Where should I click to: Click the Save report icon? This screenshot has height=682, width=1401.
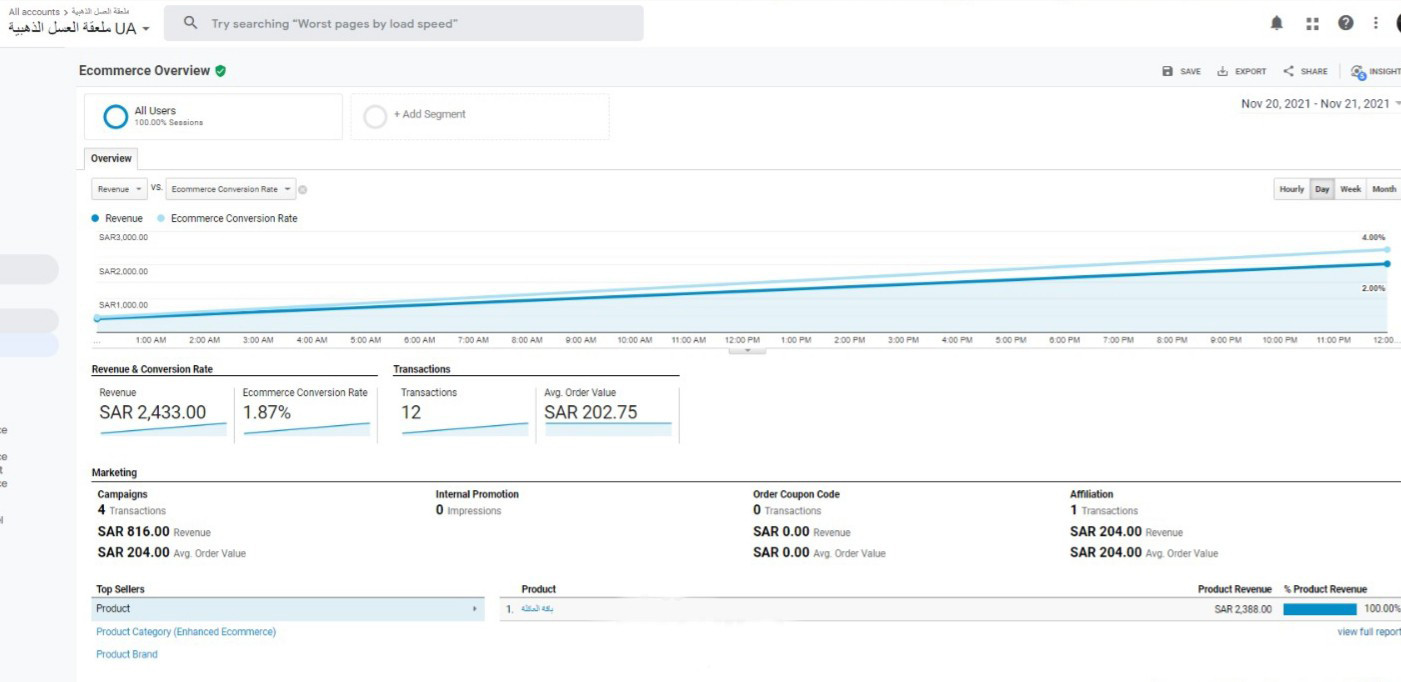point(1168,71)
